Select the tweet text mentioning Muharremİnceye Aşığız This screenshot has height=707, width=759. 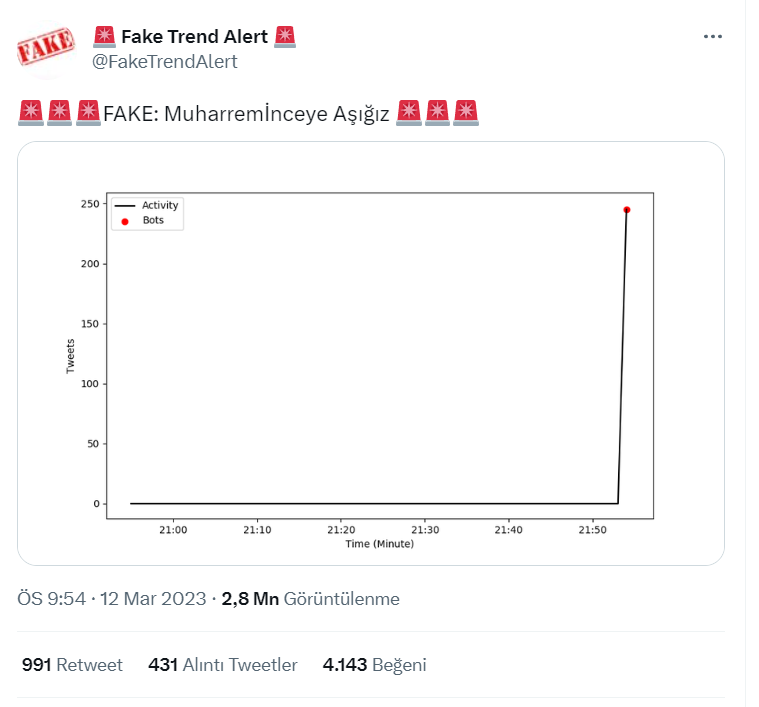point(247,113)
